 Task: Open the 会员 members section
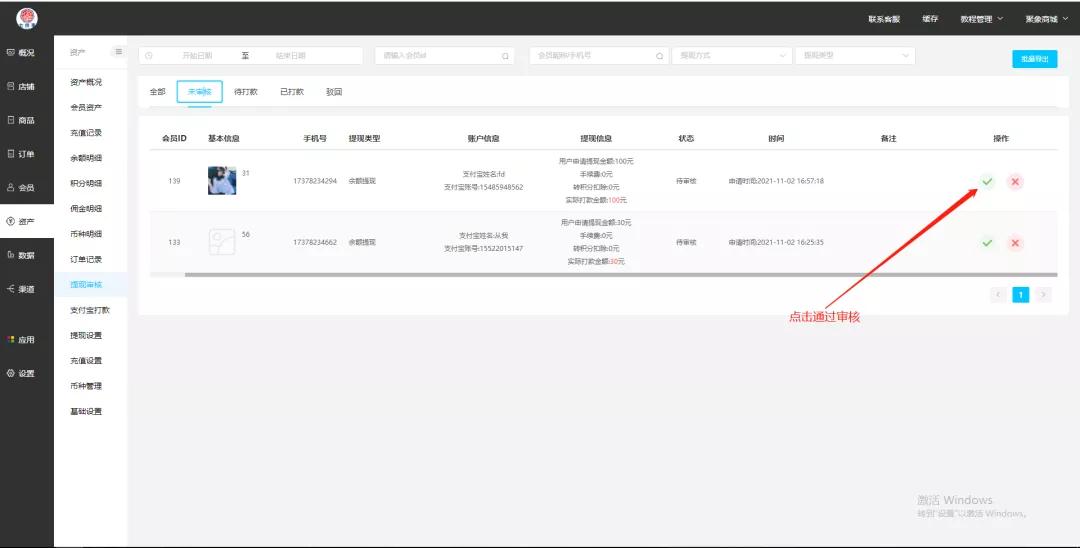pos(27,187)
